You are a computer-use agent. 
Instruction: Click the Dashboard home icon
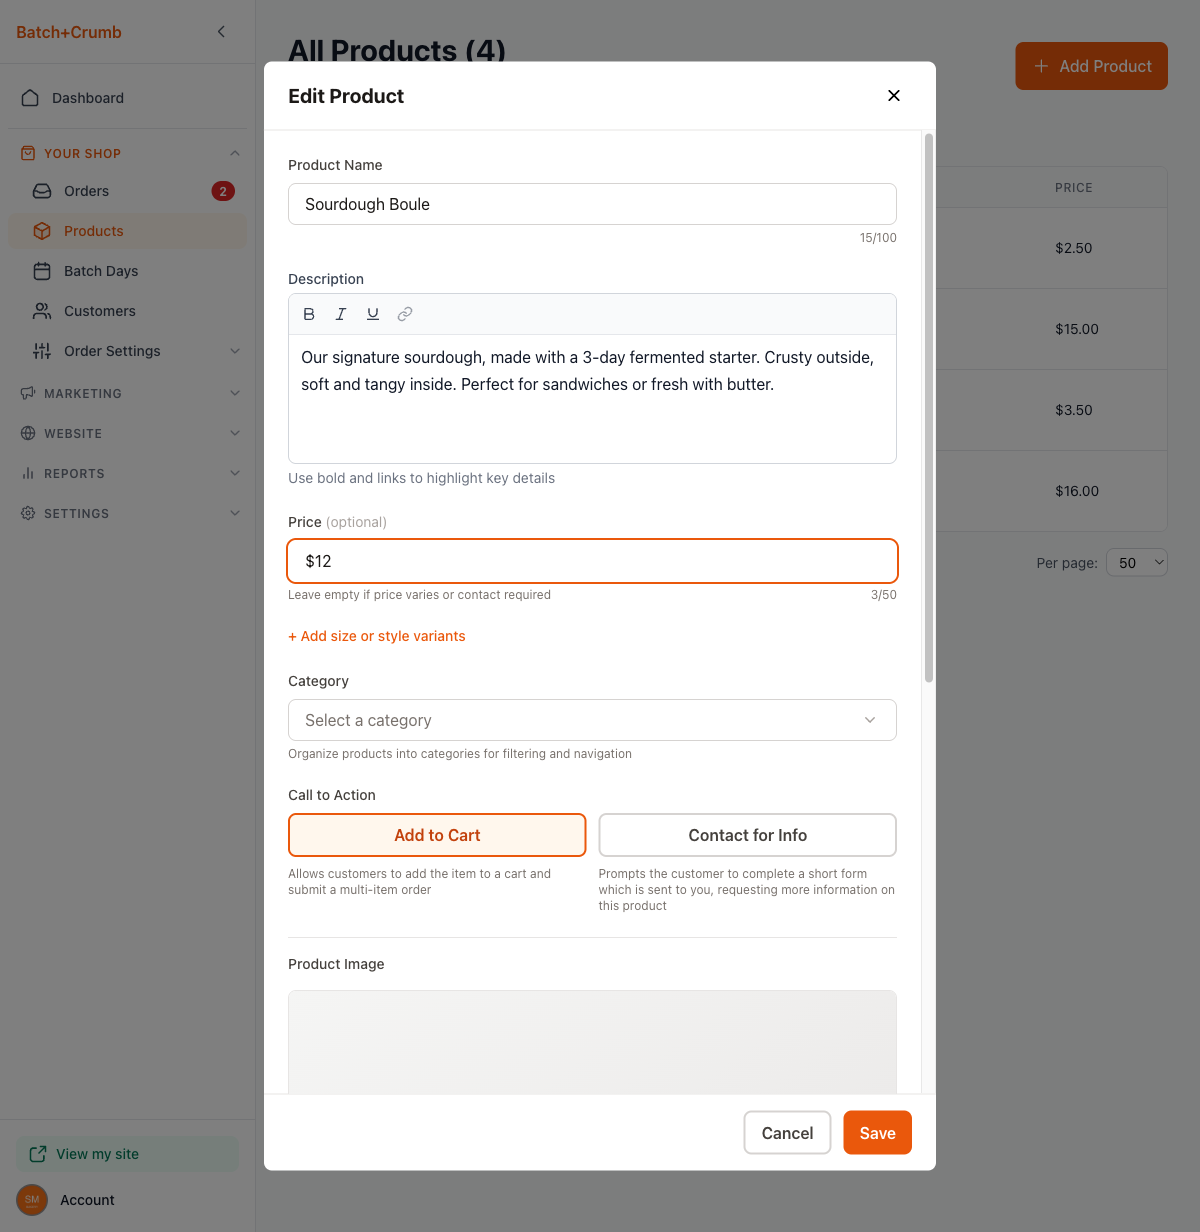30,98
